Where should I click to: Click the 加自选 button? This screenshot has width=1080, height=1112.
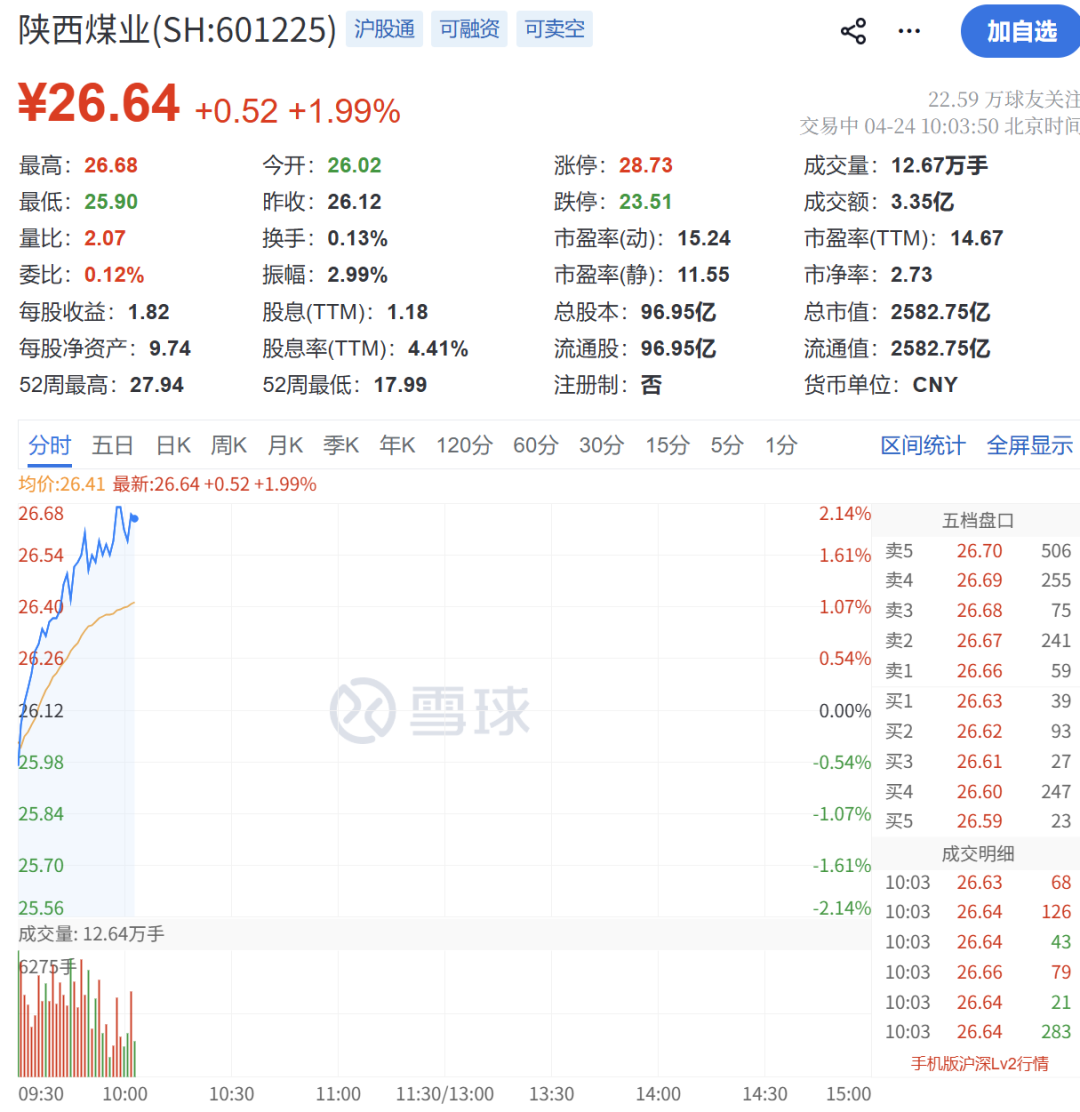[x=1019, y=31]
